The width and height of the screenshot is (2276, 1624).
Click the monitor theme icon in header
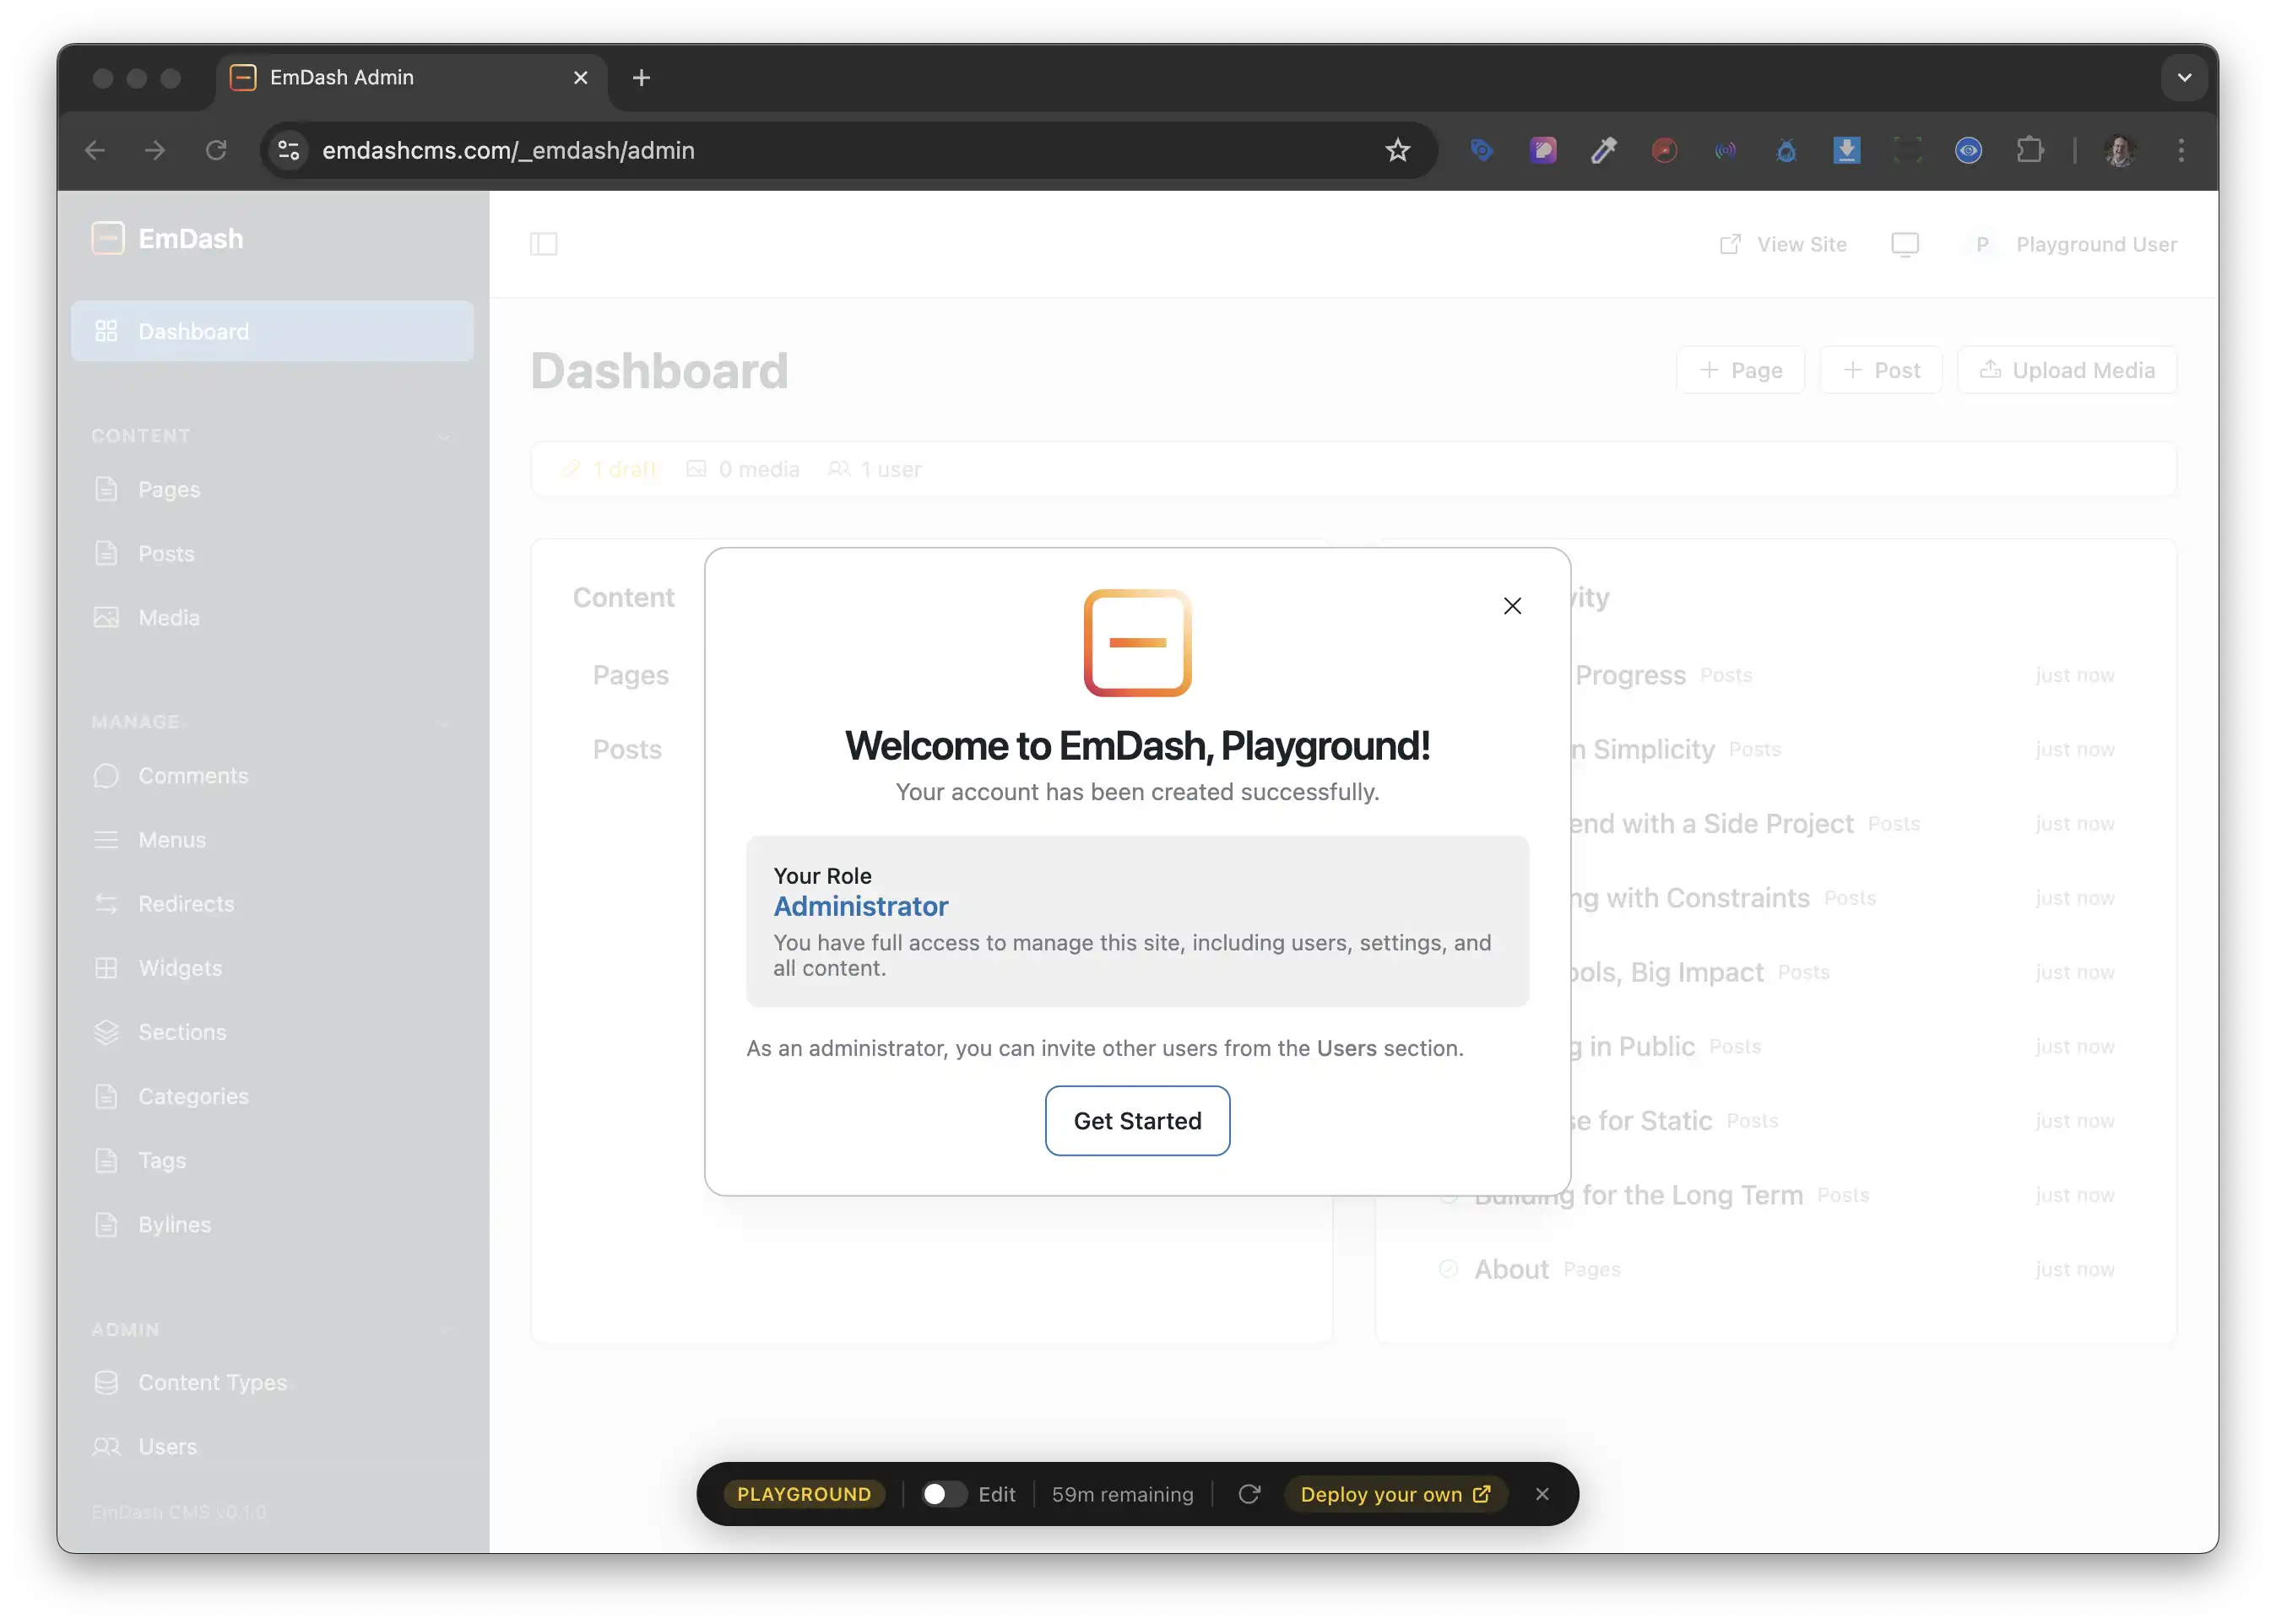[x=1904, y=244]
